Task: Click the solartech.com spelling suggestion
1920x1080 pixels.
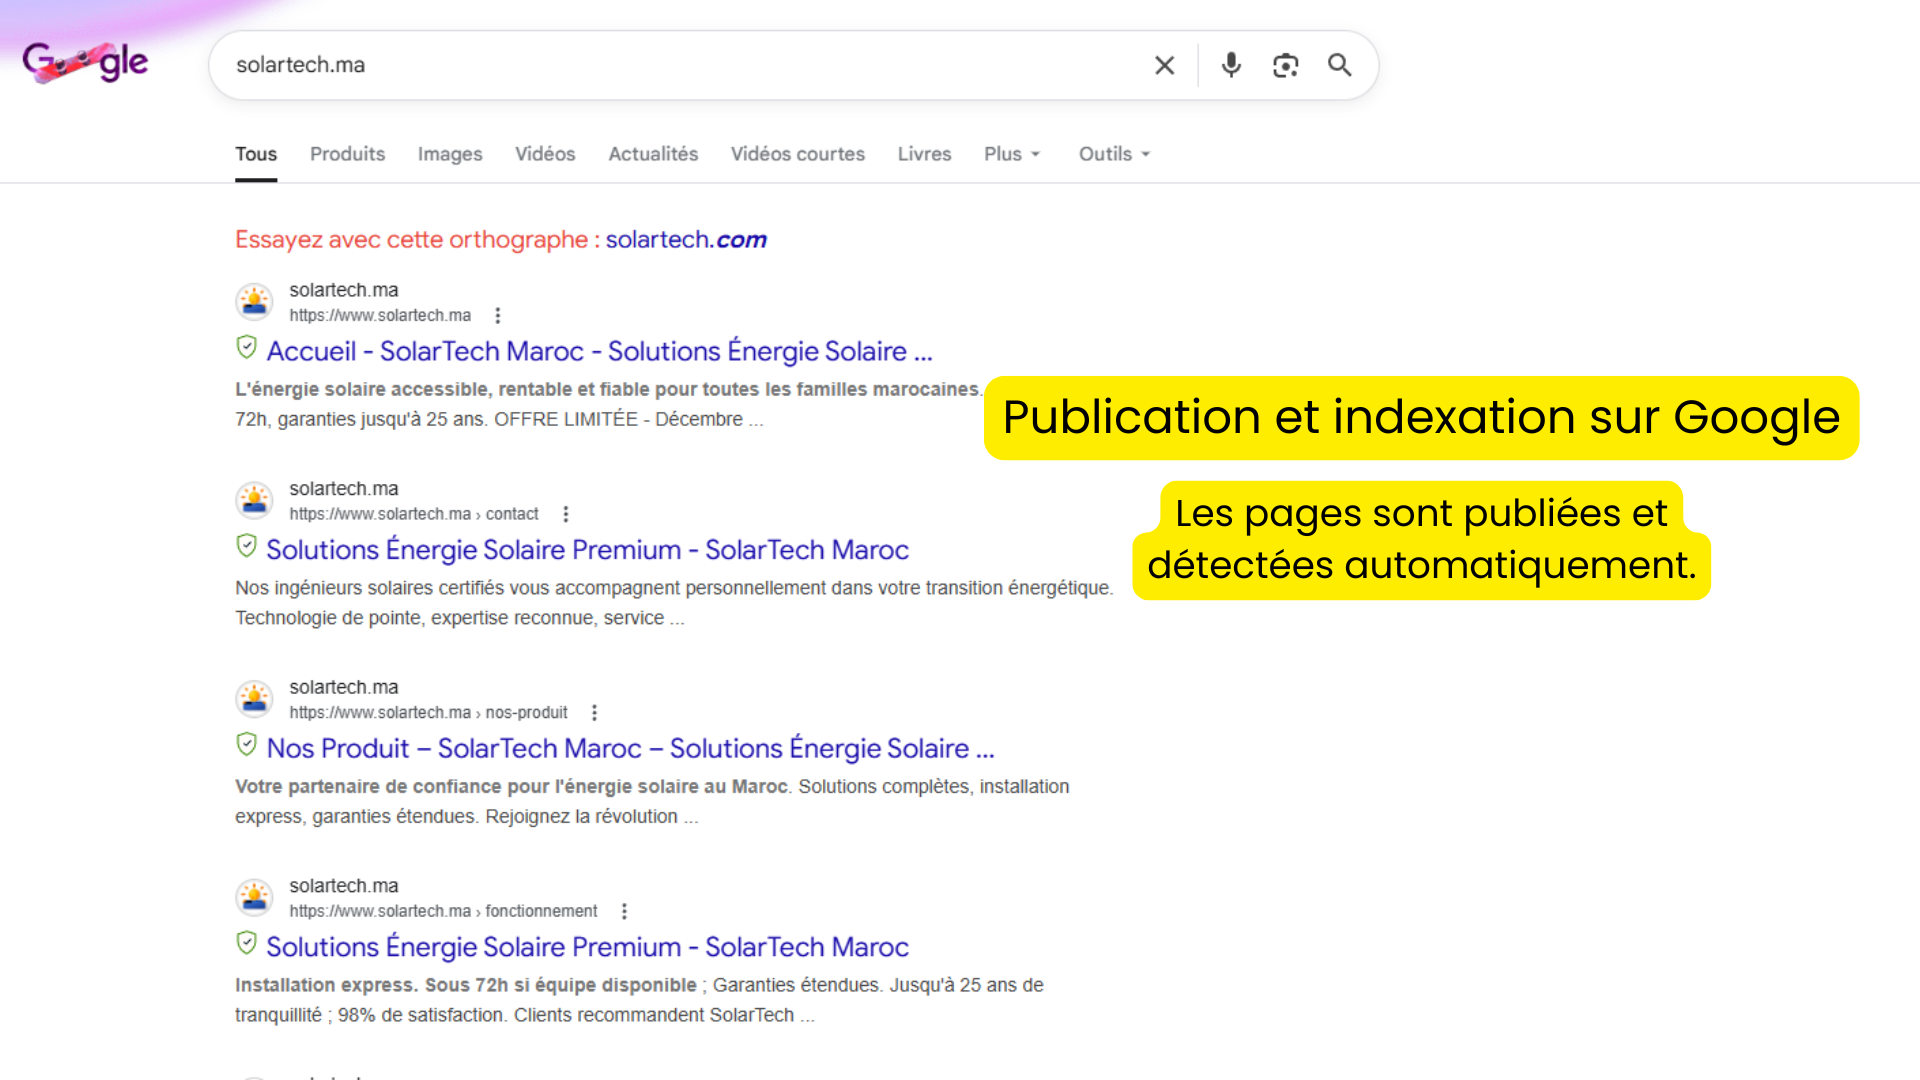Action: click(686, 240)
